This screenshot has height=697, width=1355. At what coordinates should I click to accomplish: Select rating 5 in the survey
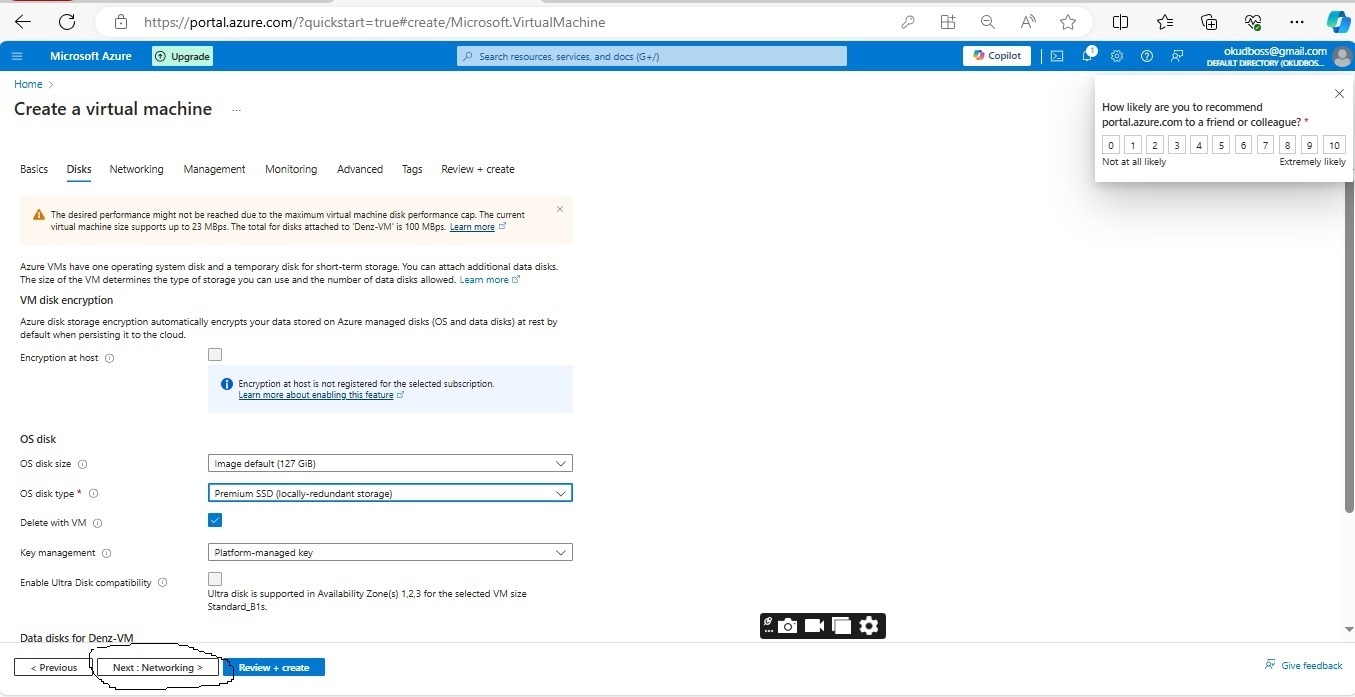pos(1221,145)
